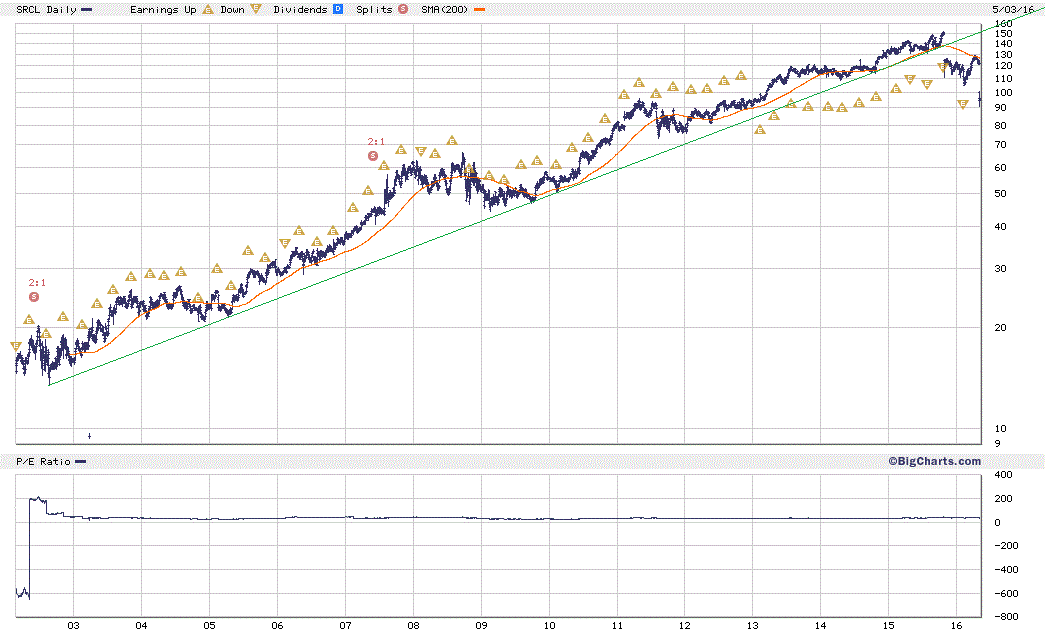Click the 100 price axis label
1045x635 pixels.
(1003, 93)
